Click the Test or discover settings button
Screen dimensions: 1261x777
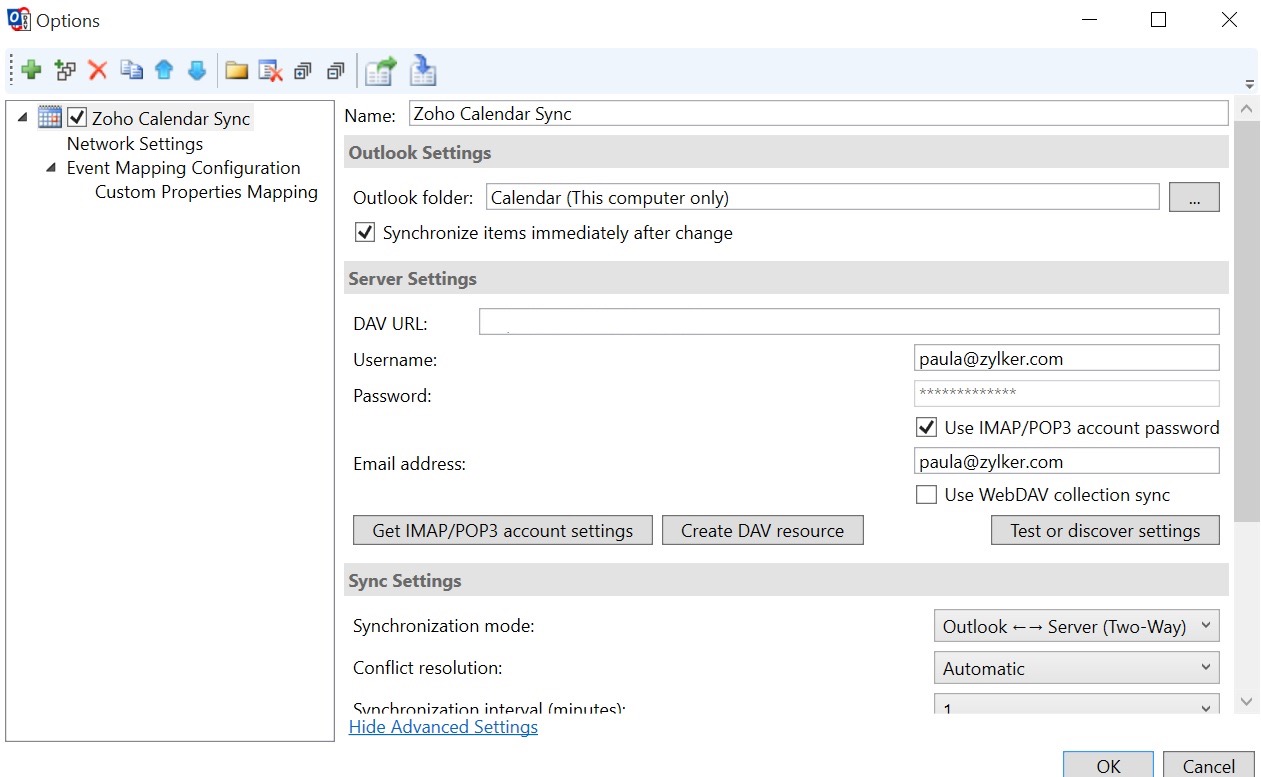1105,530
